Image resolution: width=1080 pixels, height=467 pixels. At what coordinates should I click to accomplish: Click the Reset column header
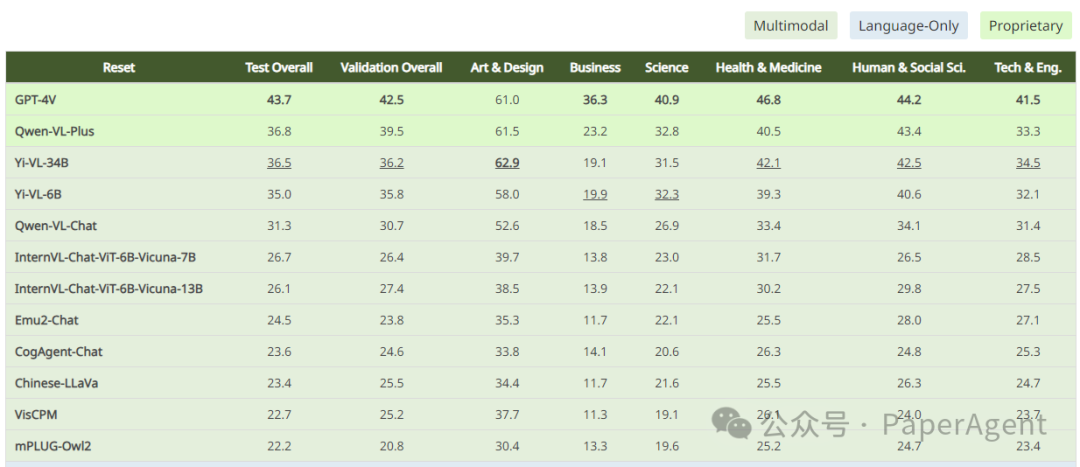pos(119,68)
